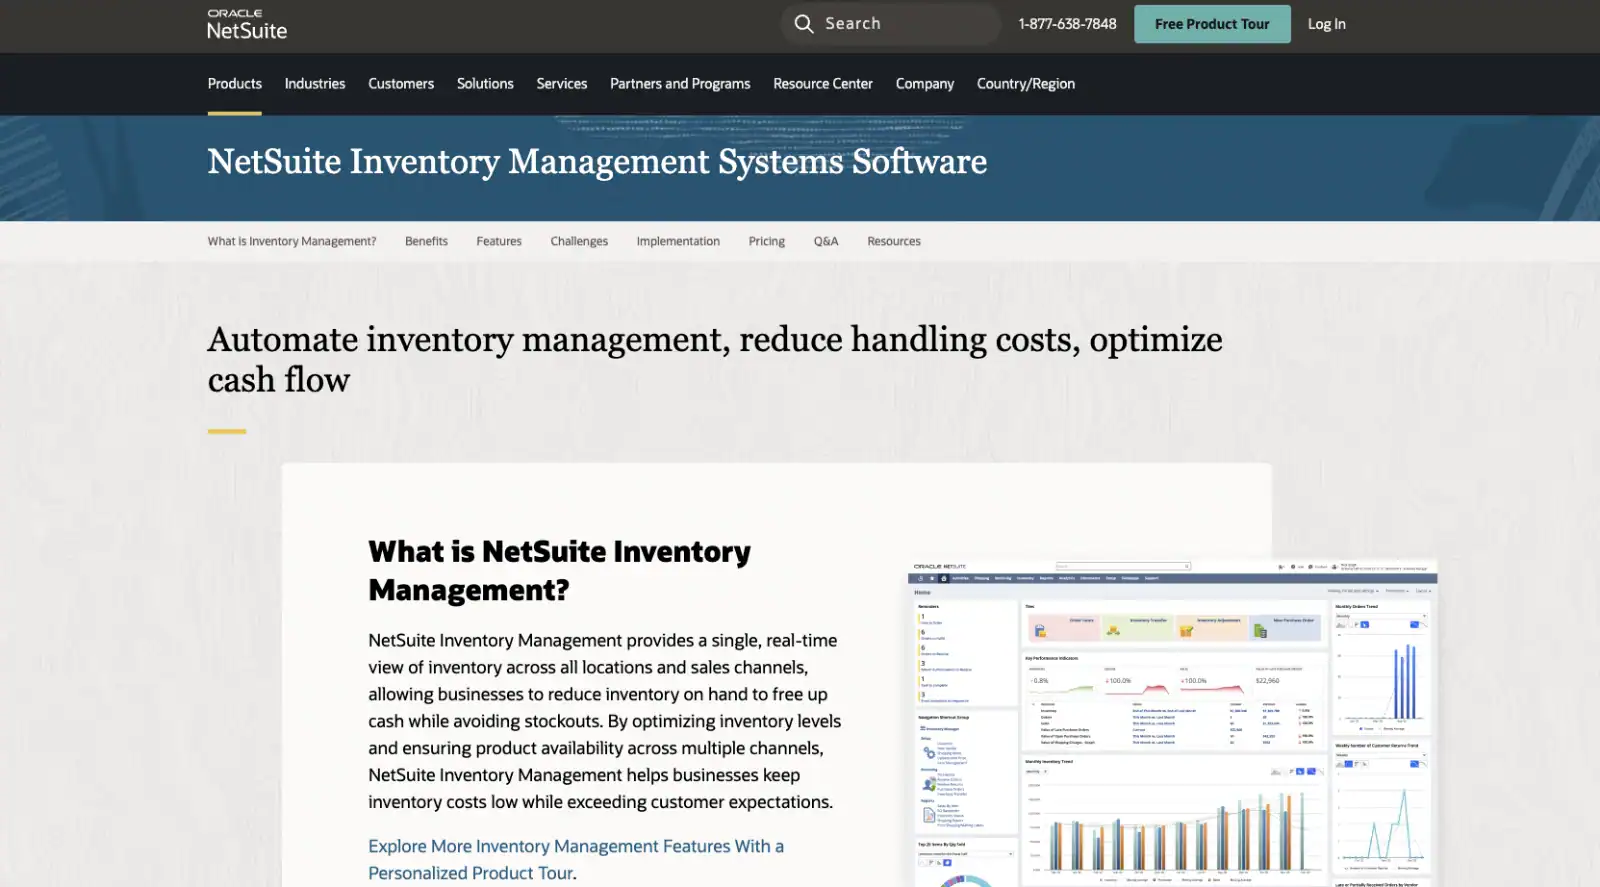Open the Country/Region menu

coord(1026,84)
